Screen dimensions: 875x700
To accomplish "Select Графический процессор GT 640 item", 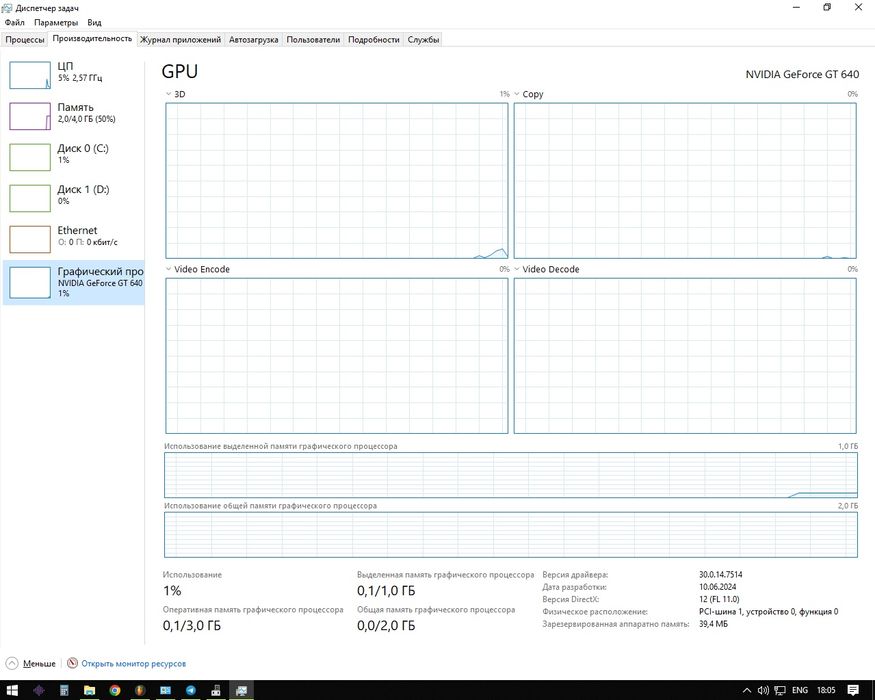I will pos(74,282).
